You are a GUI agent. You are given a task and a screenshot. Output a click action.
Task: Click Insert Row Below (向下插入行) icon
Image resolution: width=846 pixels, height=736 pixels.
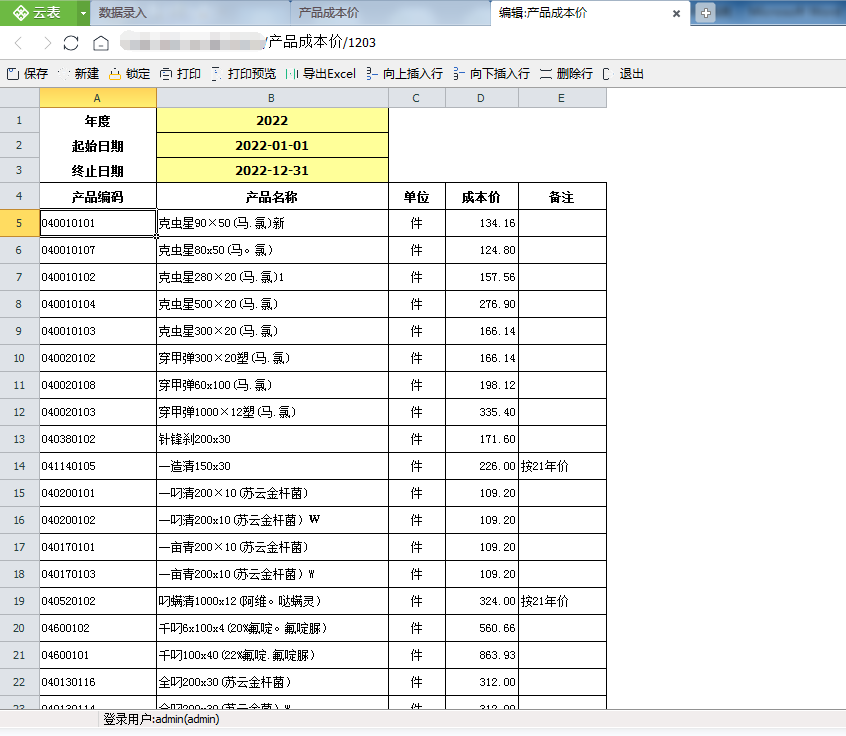[459, 74]
